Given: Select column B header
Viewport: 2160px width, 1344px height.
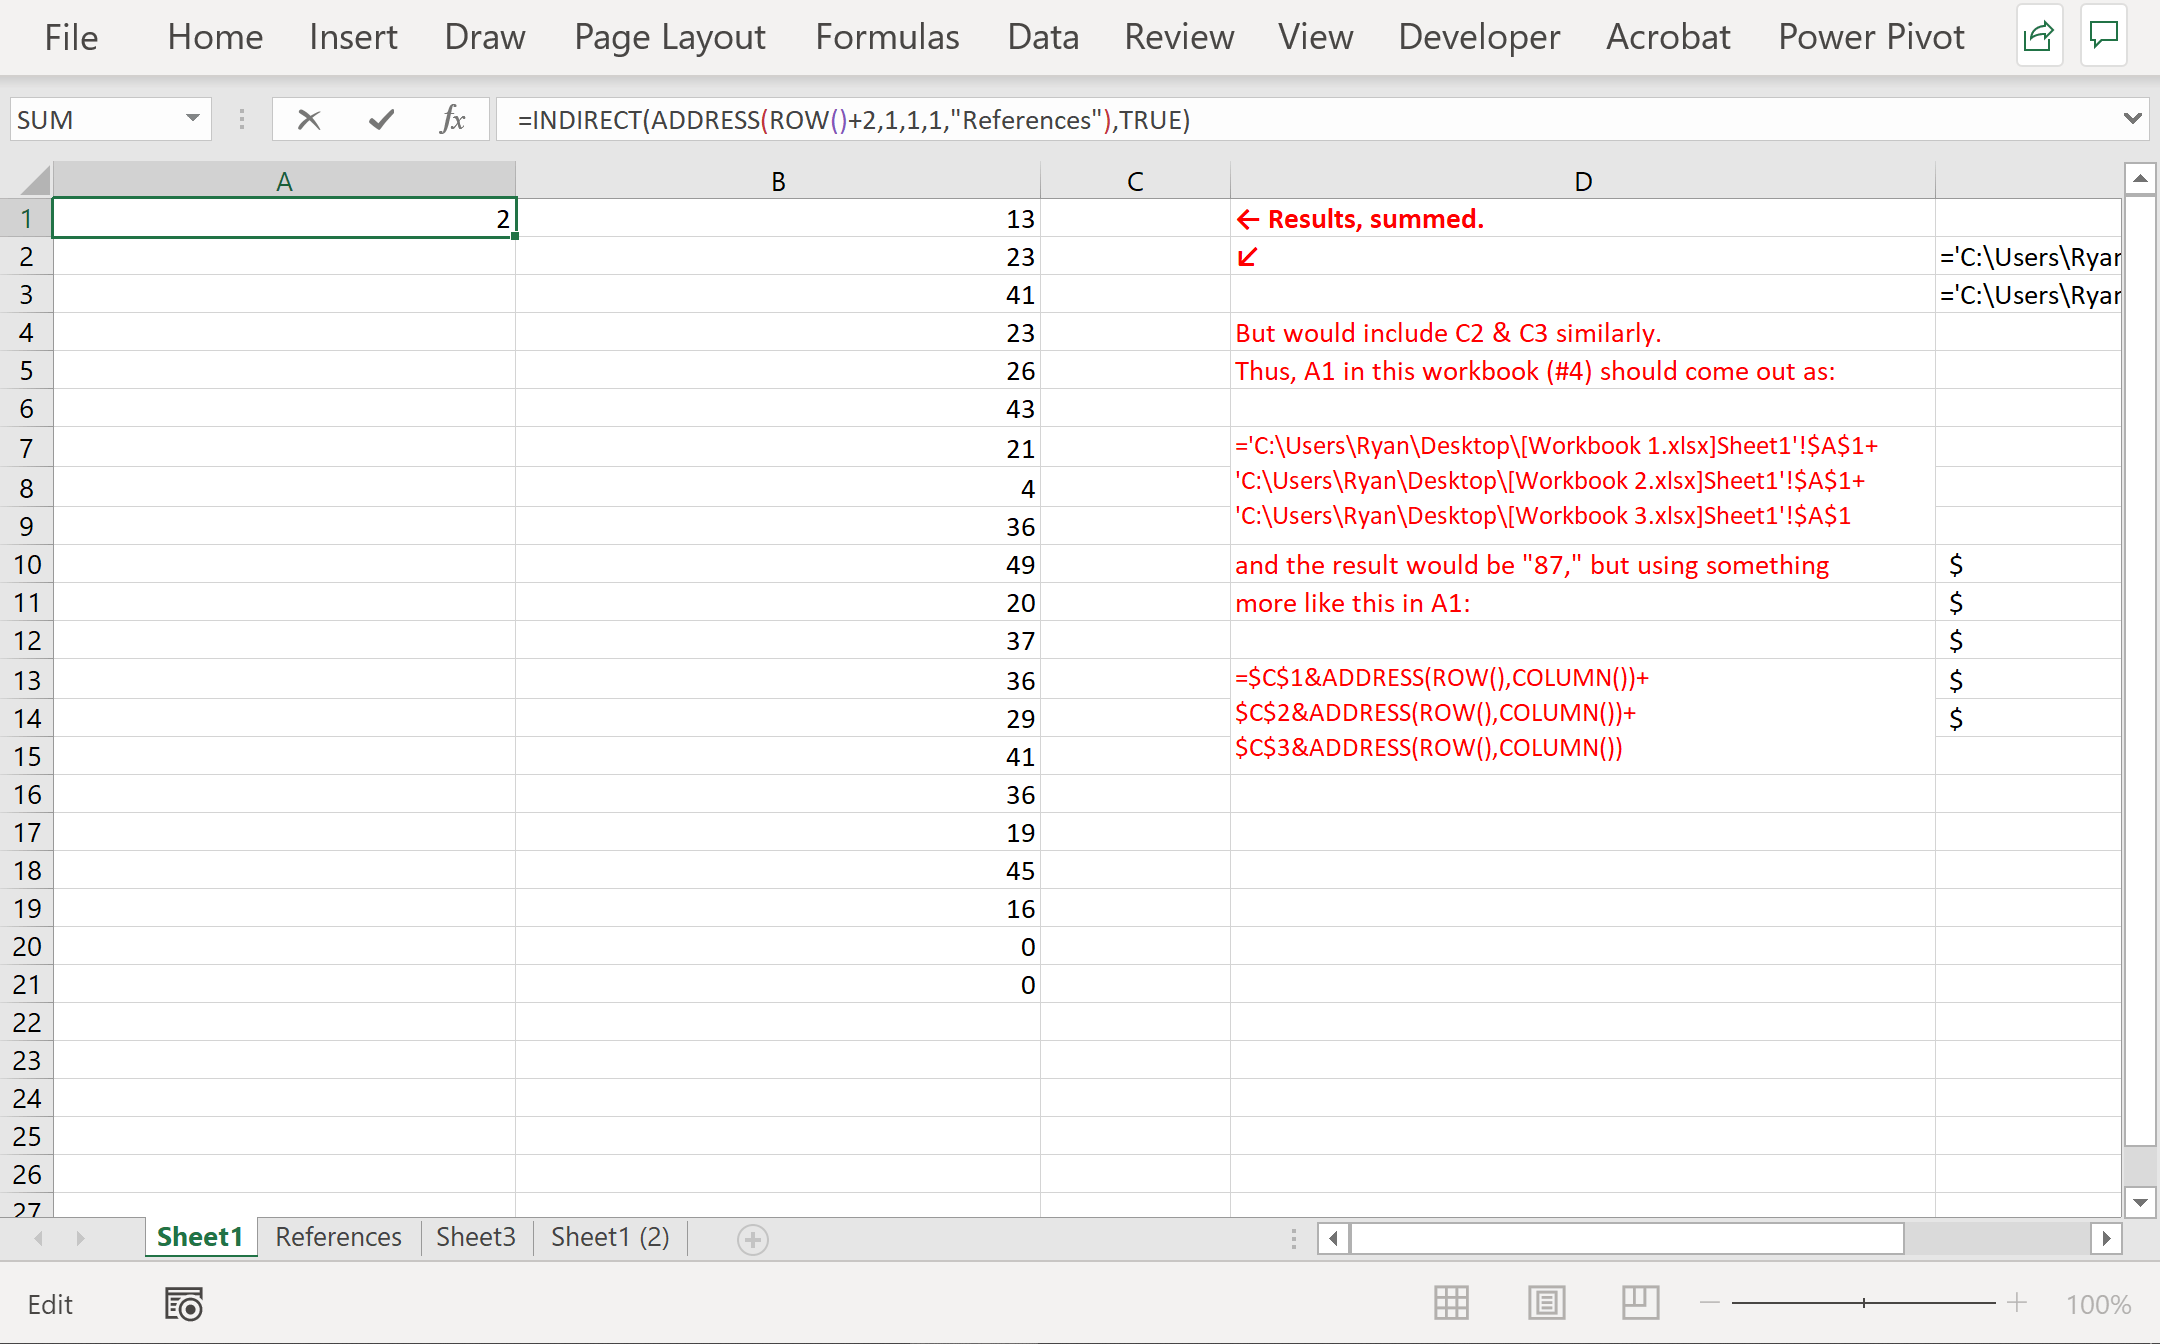Looking at the screenshot, I should (778, 181).
